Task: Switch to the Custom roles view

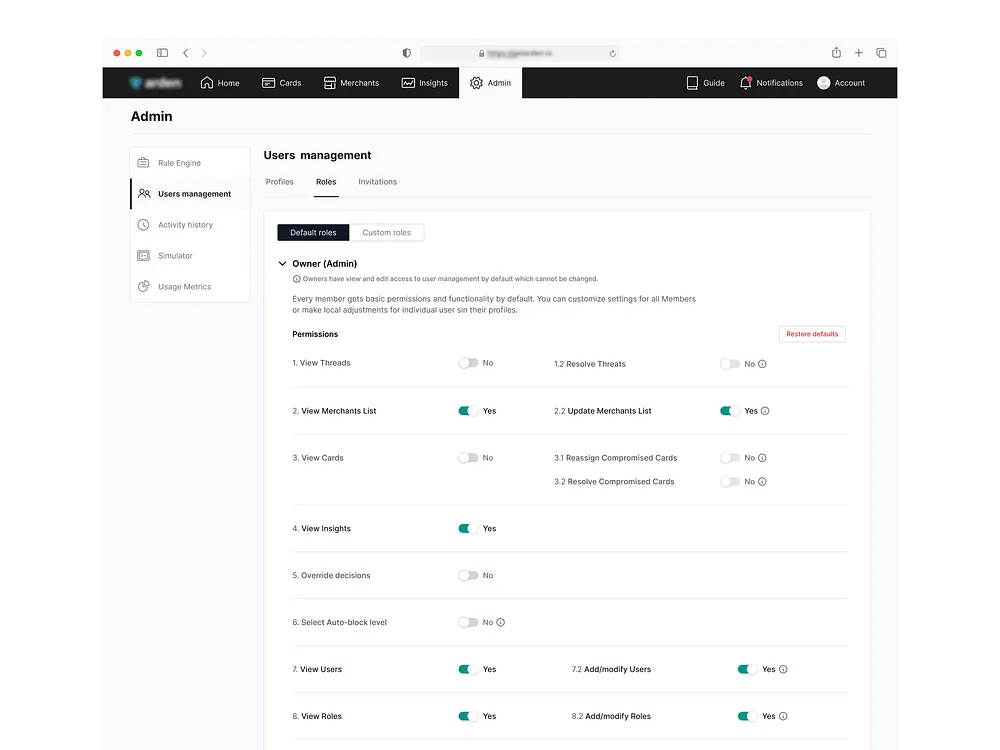Action: click(x=387, y=232)
